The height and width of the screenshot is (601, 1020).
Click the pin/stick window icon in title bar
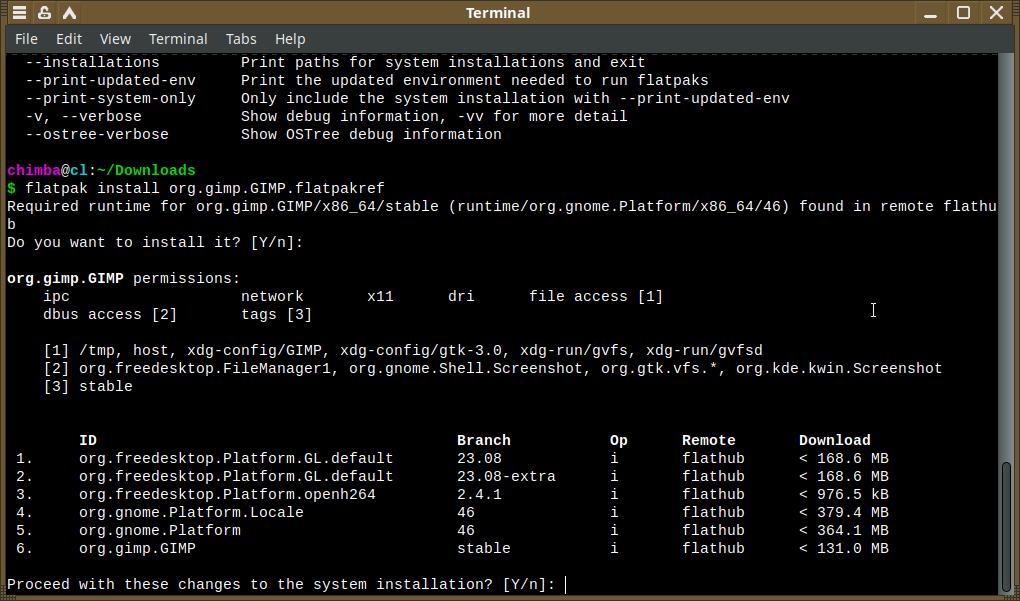(45, 13)
